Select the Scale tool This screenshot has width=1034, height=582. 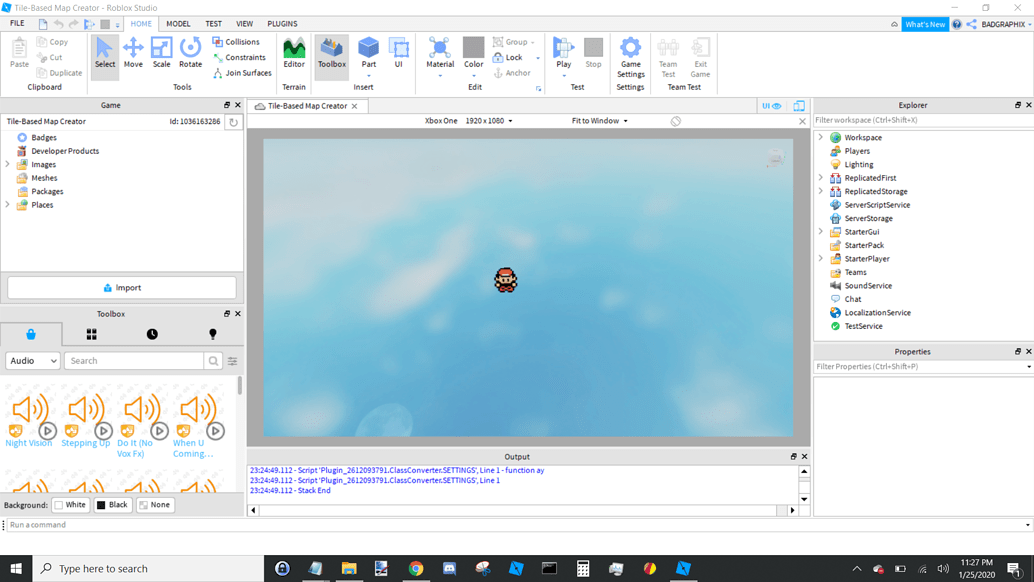pos(162,50)
